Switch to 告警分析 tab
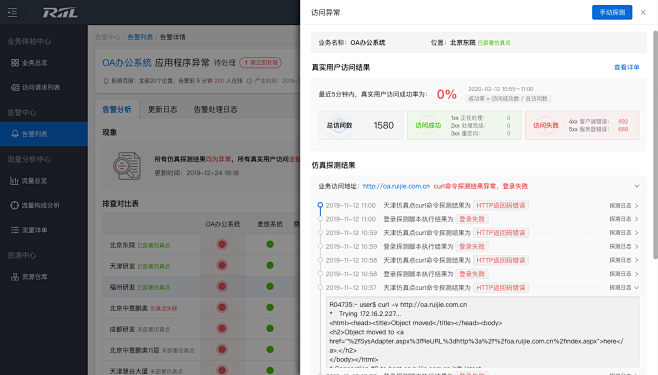This screenshot has height=375, width=658. click(117, 109)
